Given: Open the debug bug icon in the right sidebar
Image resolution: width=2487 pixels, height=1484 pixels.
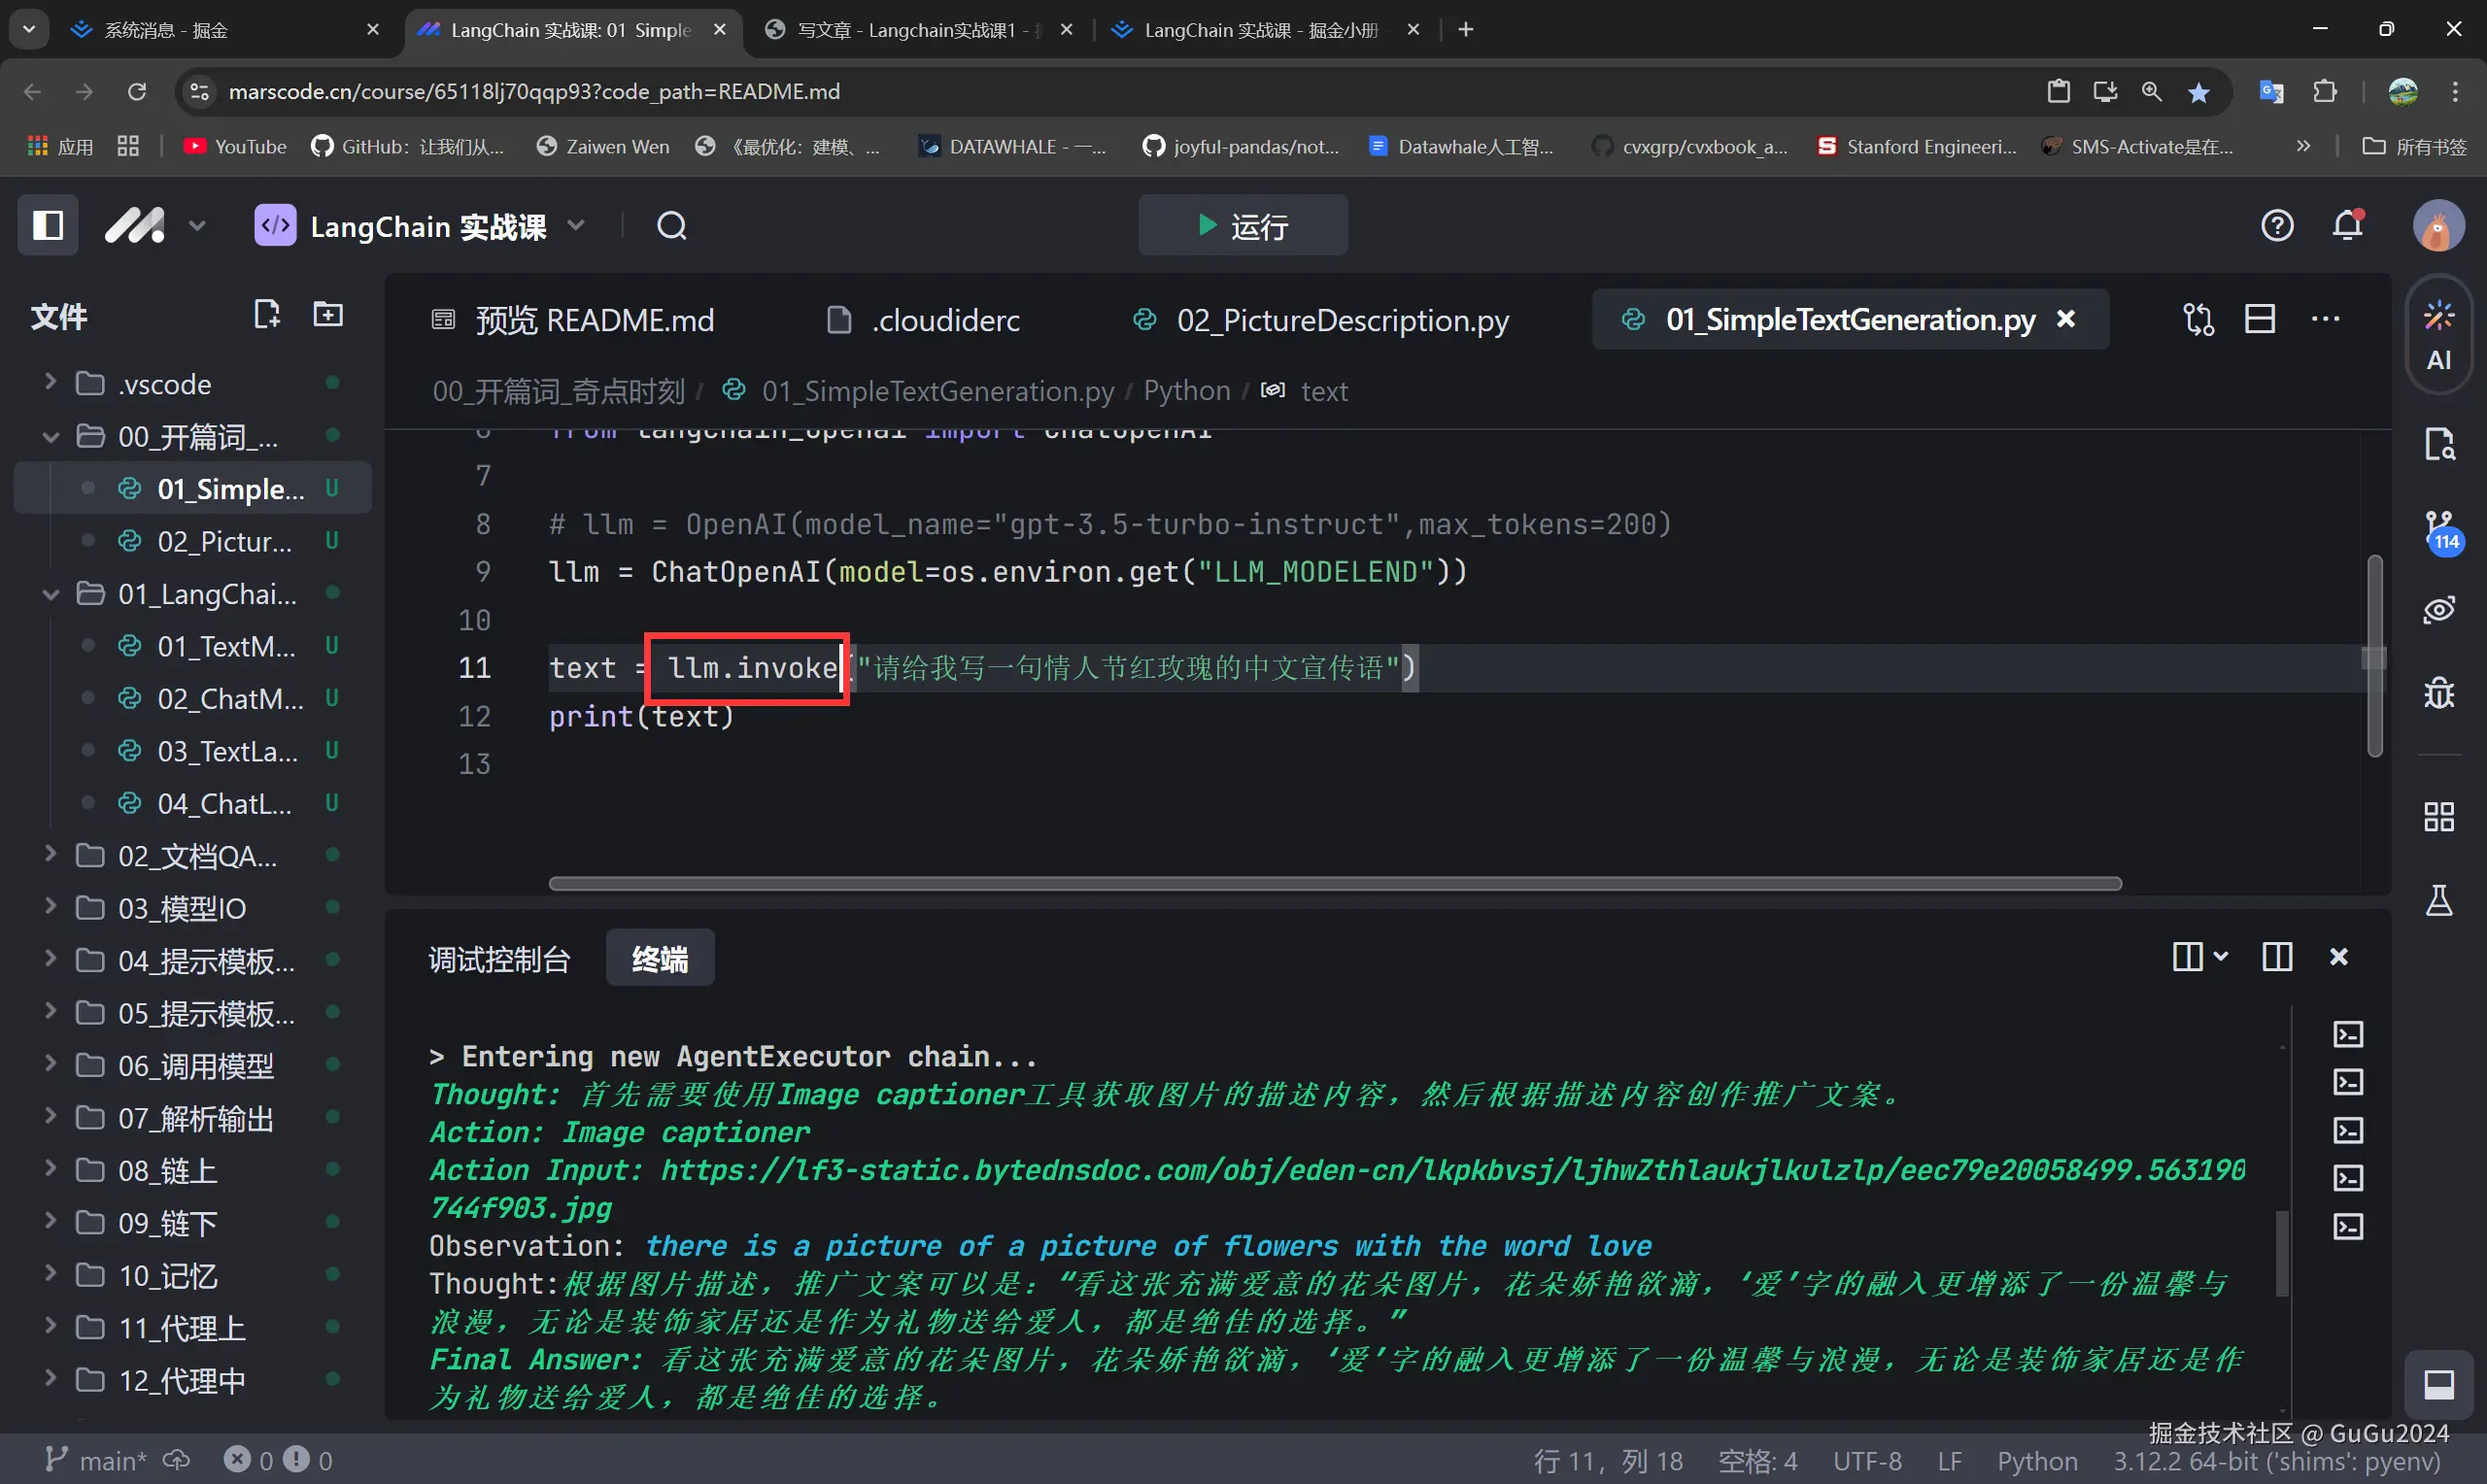Looking at the screenshot, I should pyautogui.click(x=2438, y=692).
